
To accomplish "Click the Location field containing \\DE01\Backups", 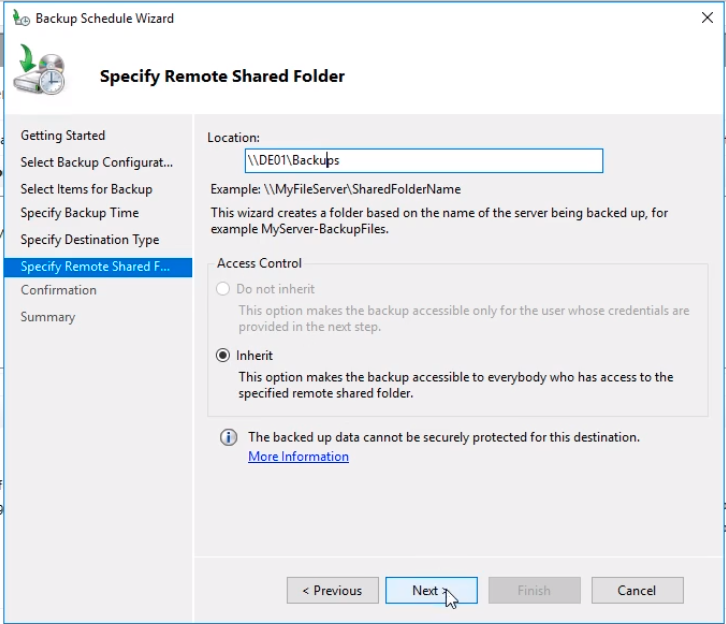I will pyautogui.click(x=424, y=161).
